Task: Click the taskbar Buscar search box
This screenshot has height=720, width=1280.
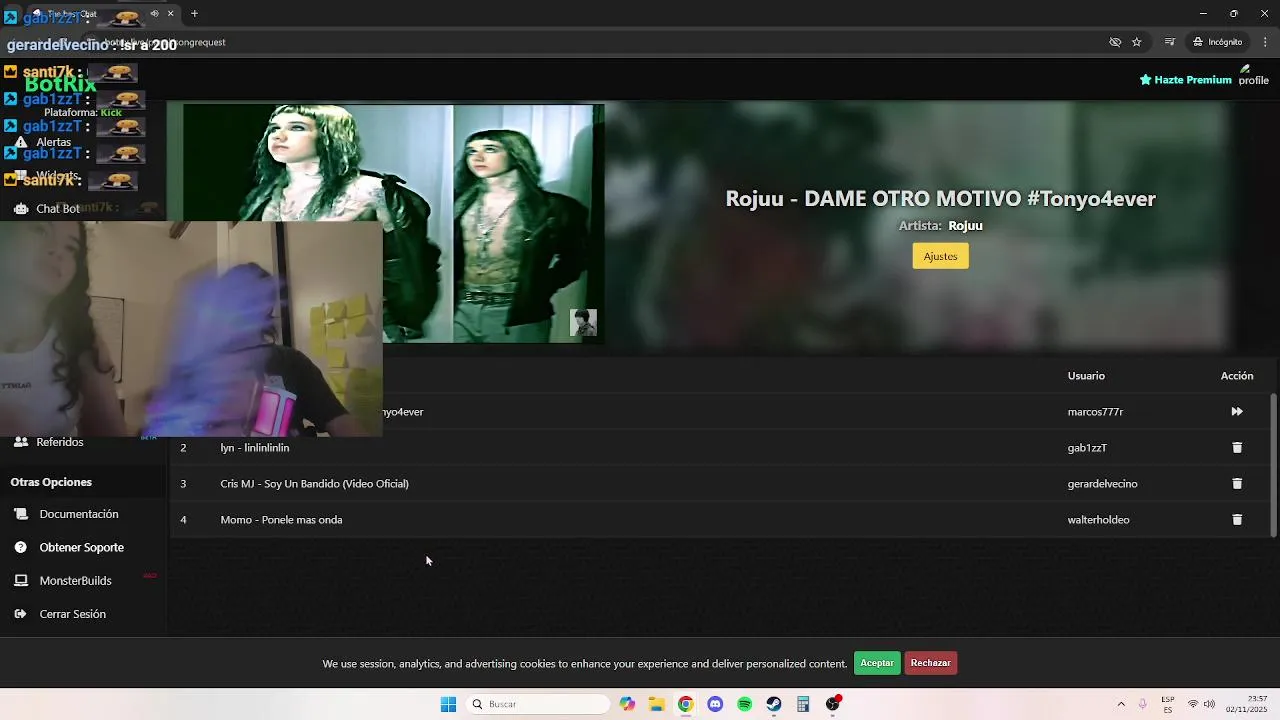Action: point(538,704)
